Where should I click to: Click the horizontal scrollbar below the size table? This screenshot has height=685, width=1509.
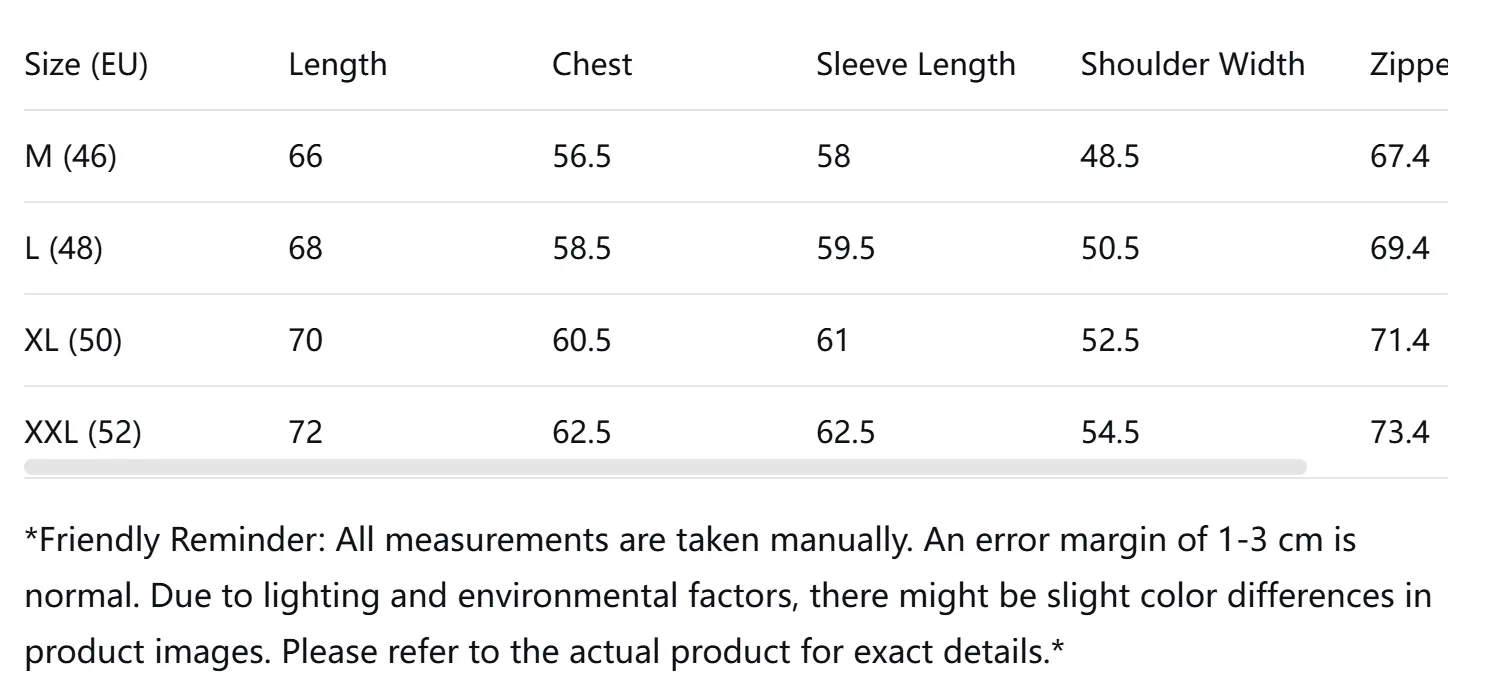pyautogui.click(x=665, y=467)
